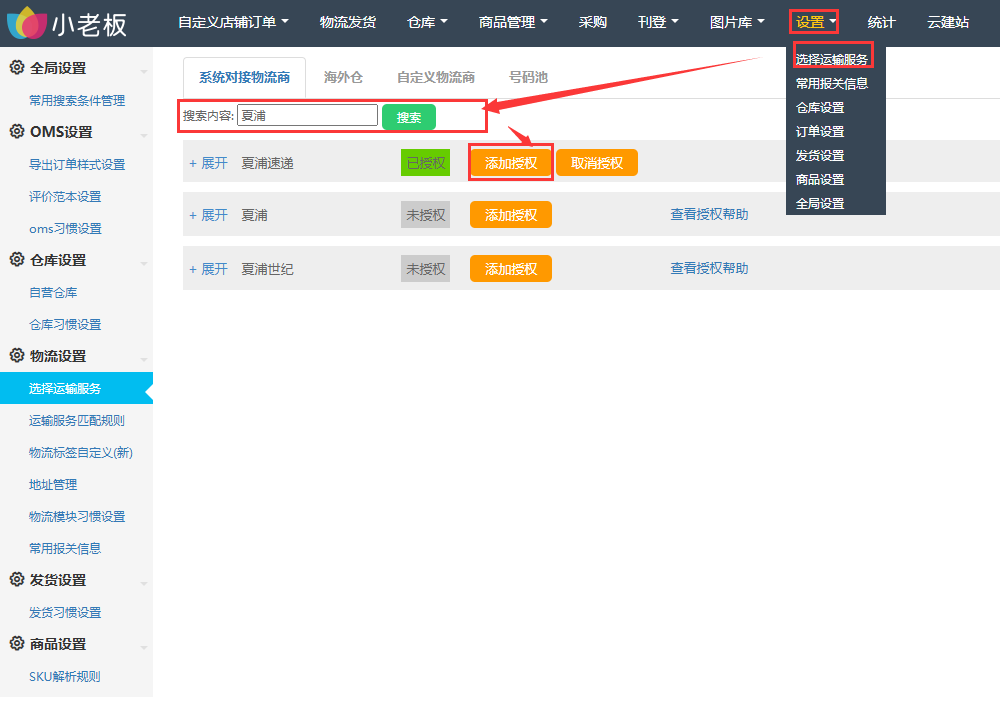
Task: Click the 小老板 logo icon
Action: (x=26, y=22)
